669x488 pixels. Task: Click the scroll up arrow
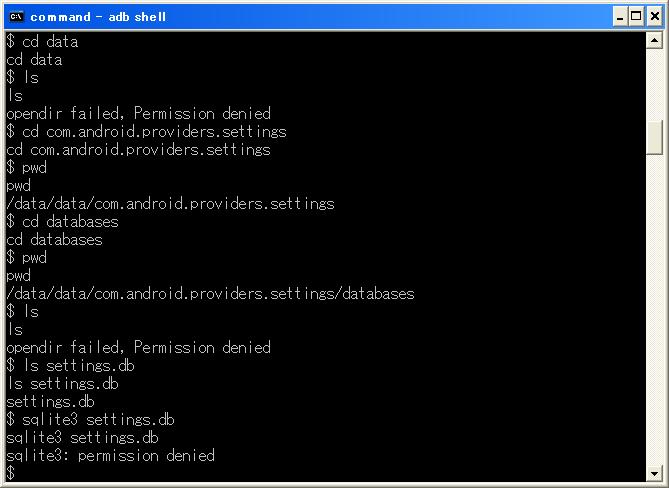654,41
